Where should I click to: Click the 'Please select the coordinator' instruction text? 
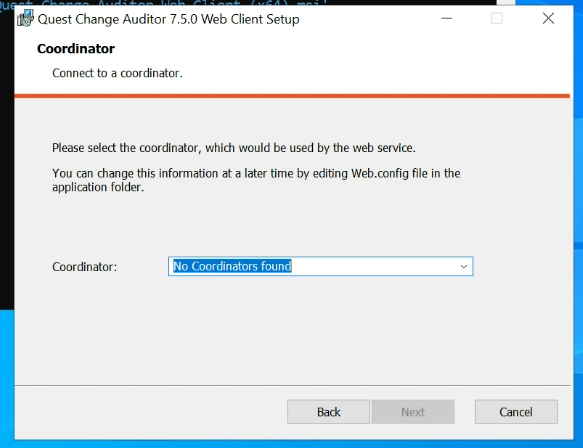pos(233,148)
